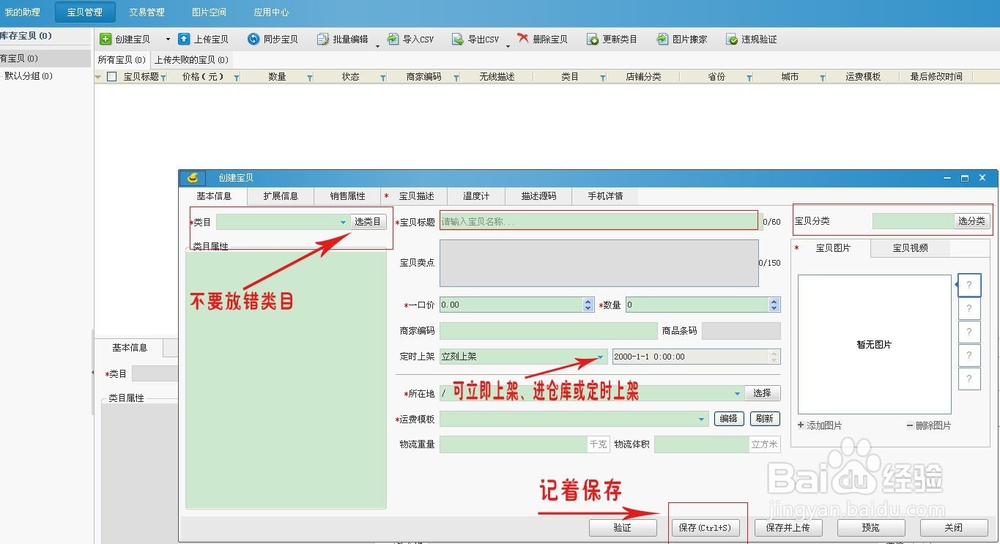Open the dropdown arrow after 批量编辑
1000x544 pixels.
coord(378,45)
